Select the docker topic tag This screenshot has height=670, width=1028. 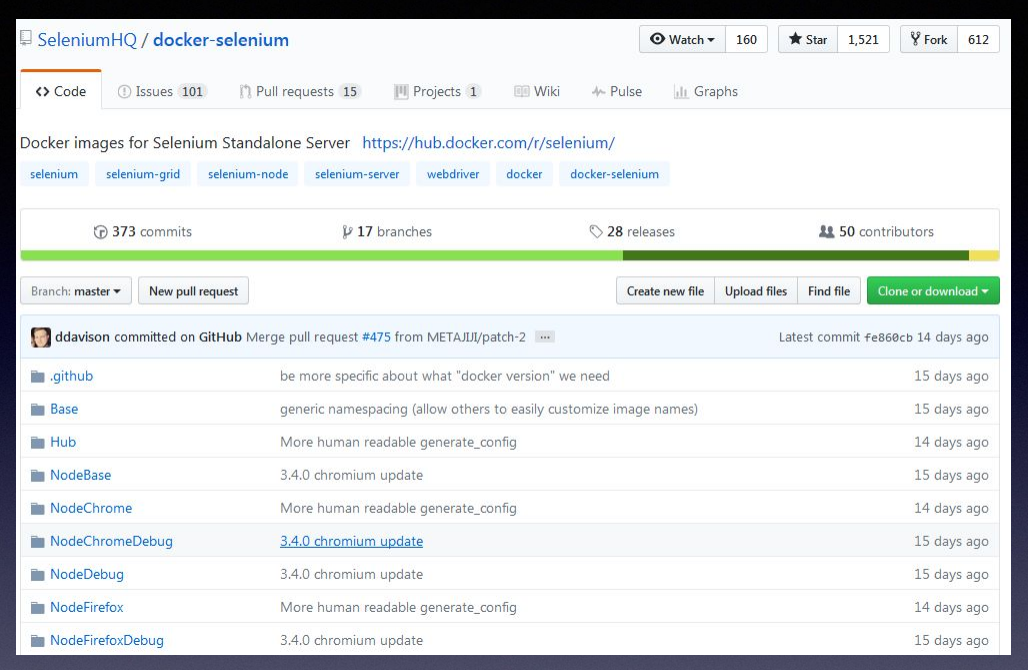pos(524,174)
